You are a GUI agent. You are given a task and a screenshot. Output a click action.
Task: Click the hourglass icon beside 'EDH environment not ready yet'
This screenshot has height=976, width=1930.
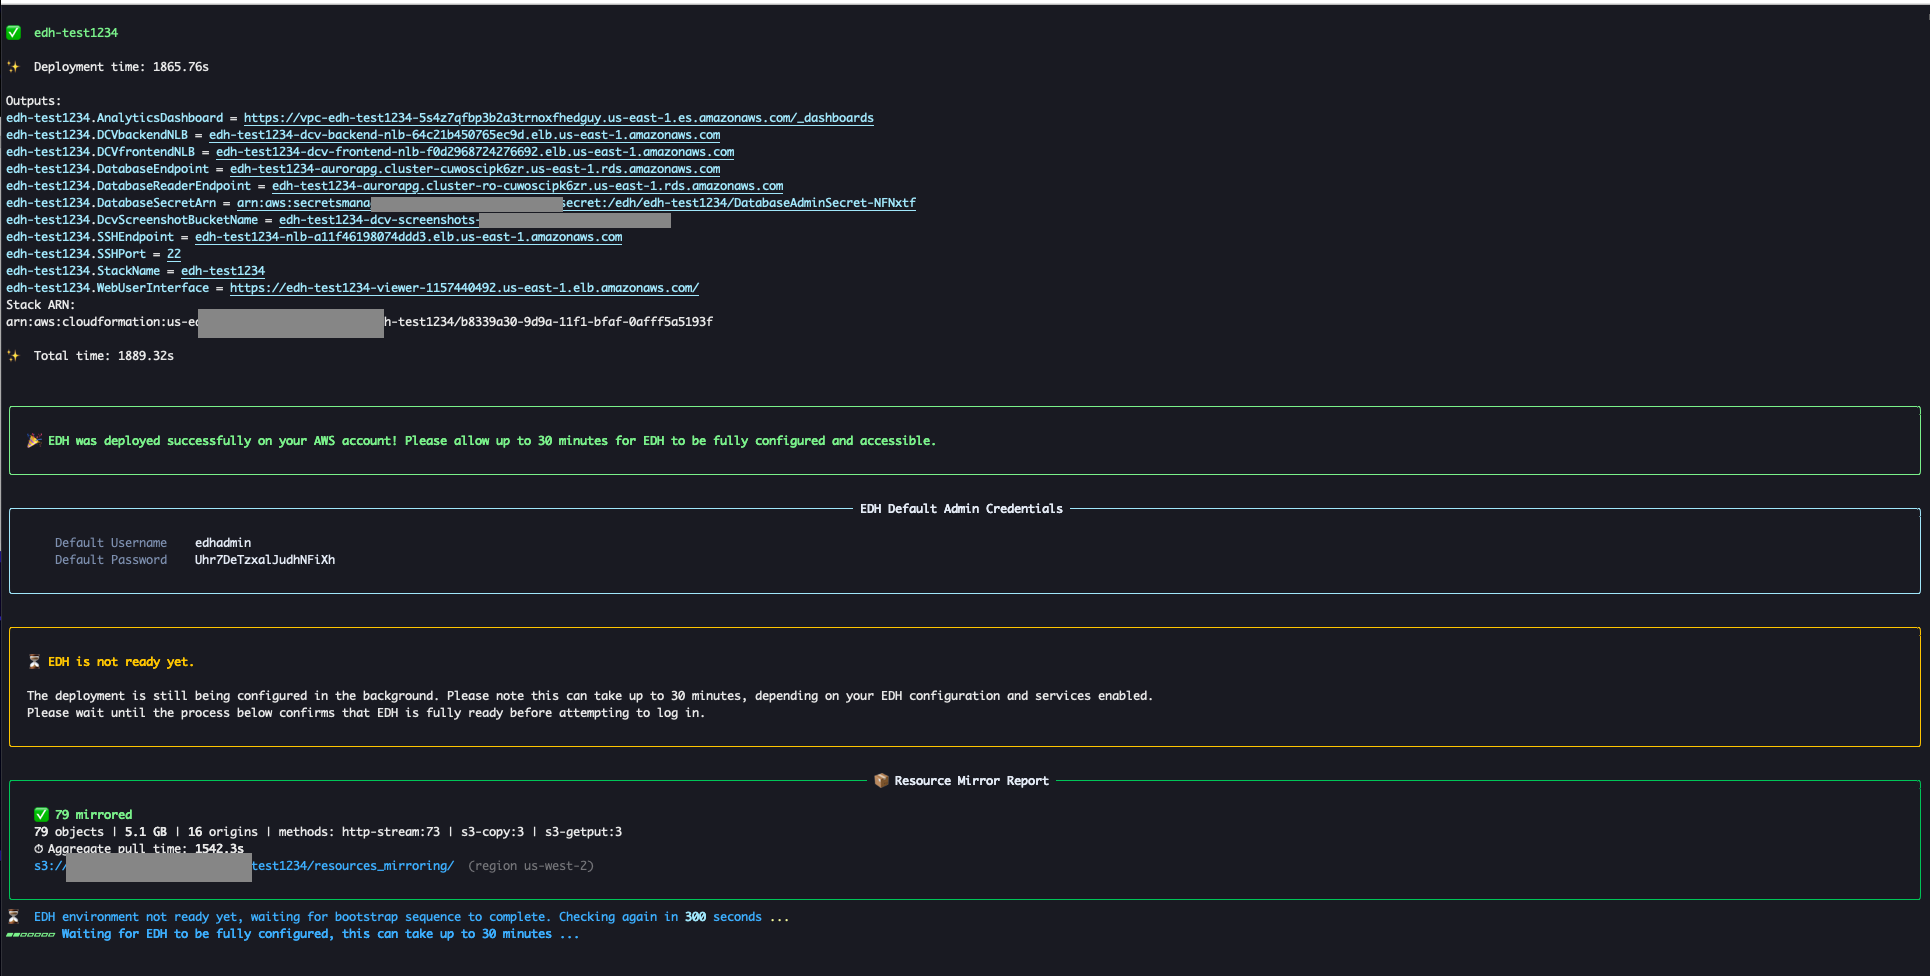click(x=14, y=917)
